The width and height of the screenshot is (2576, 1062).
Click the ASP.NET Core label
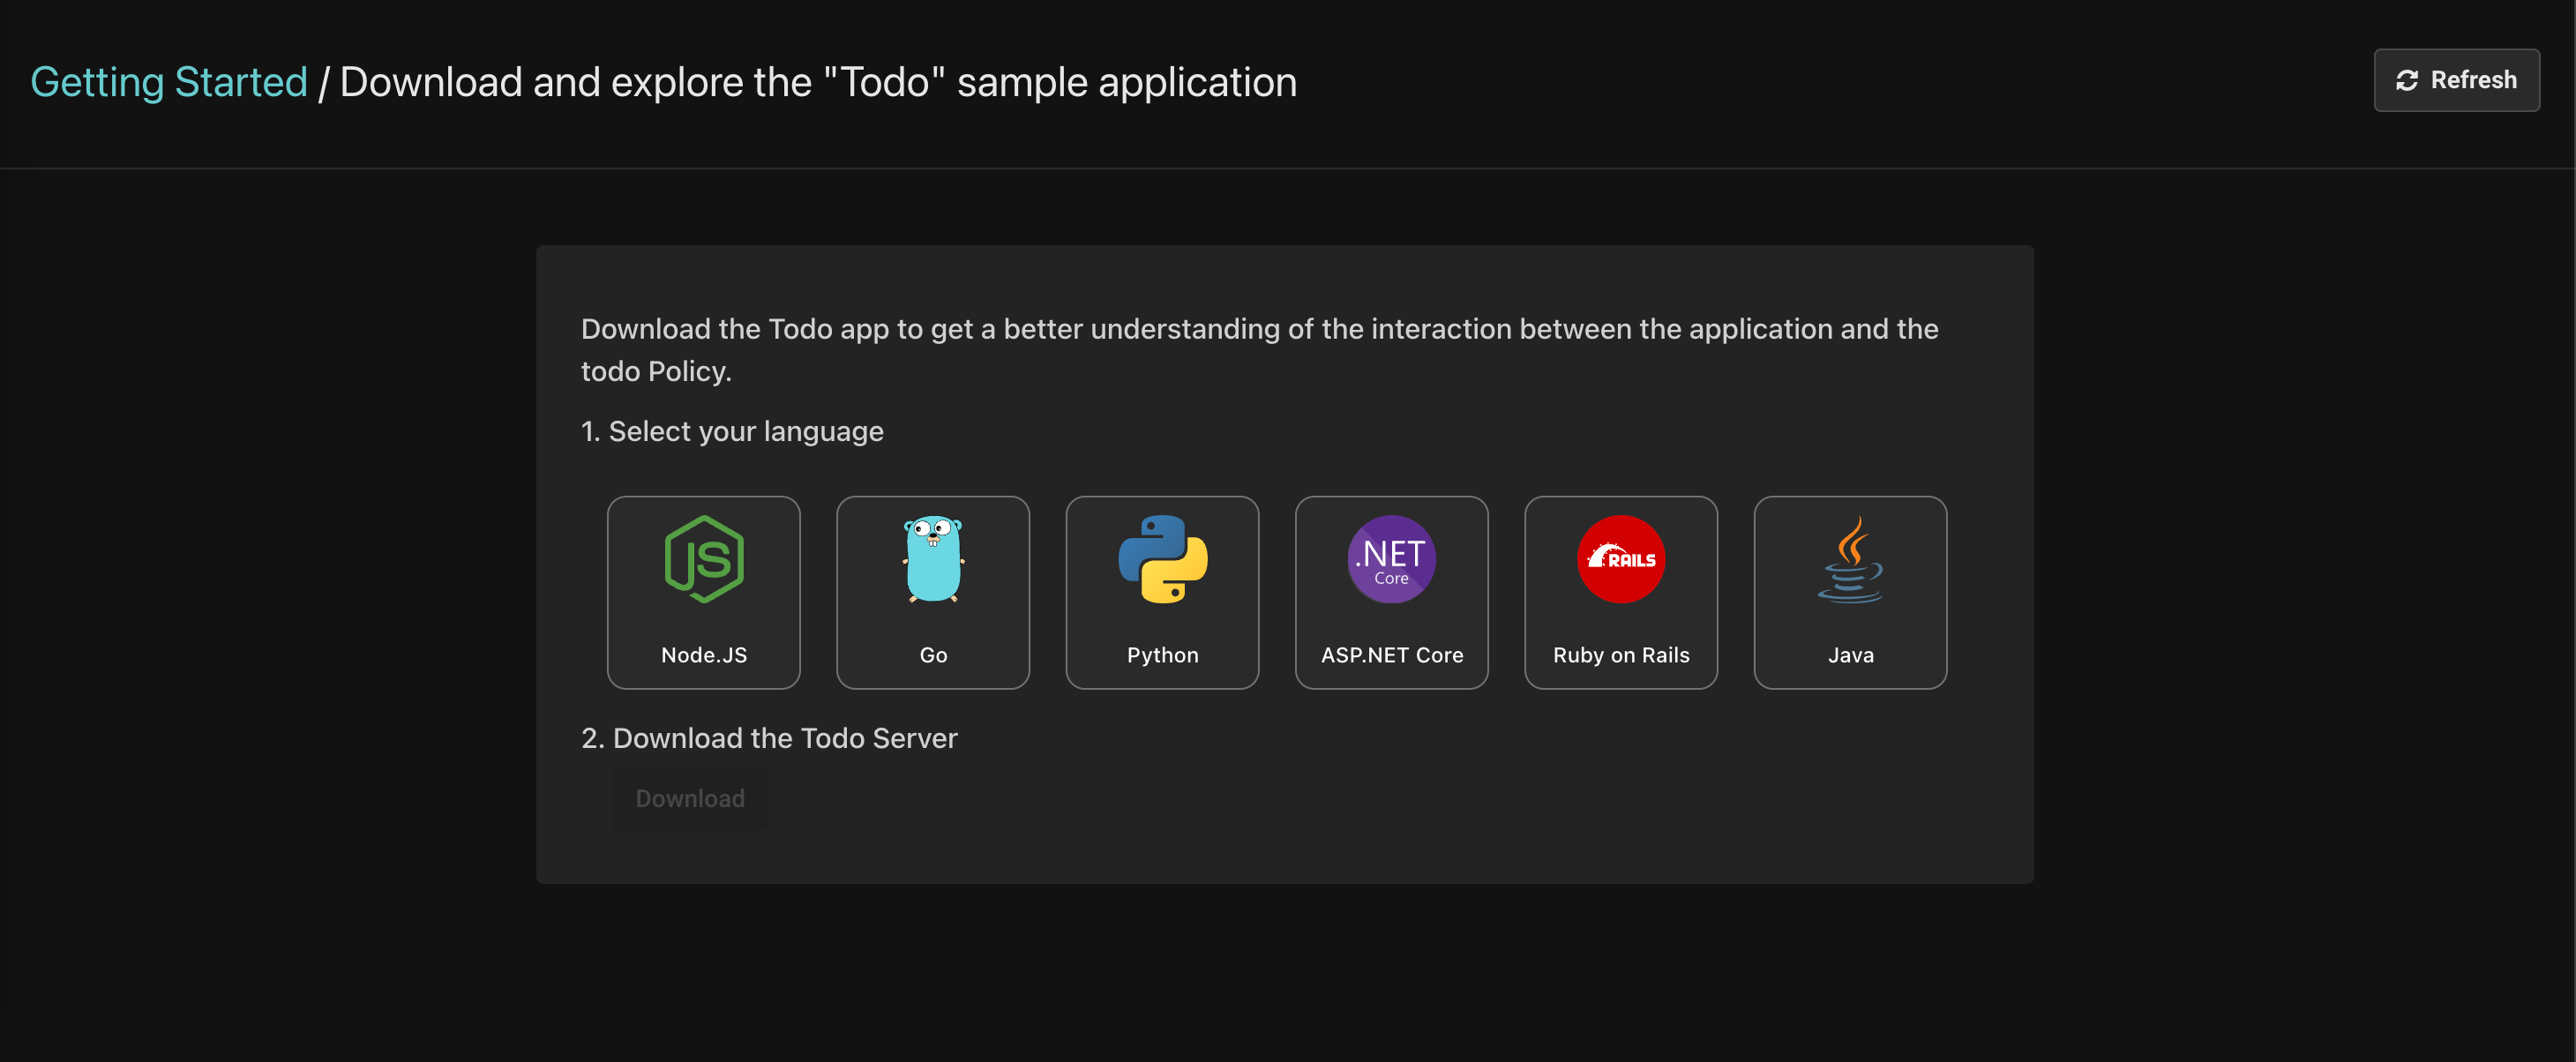click(x=1391, y=655)
